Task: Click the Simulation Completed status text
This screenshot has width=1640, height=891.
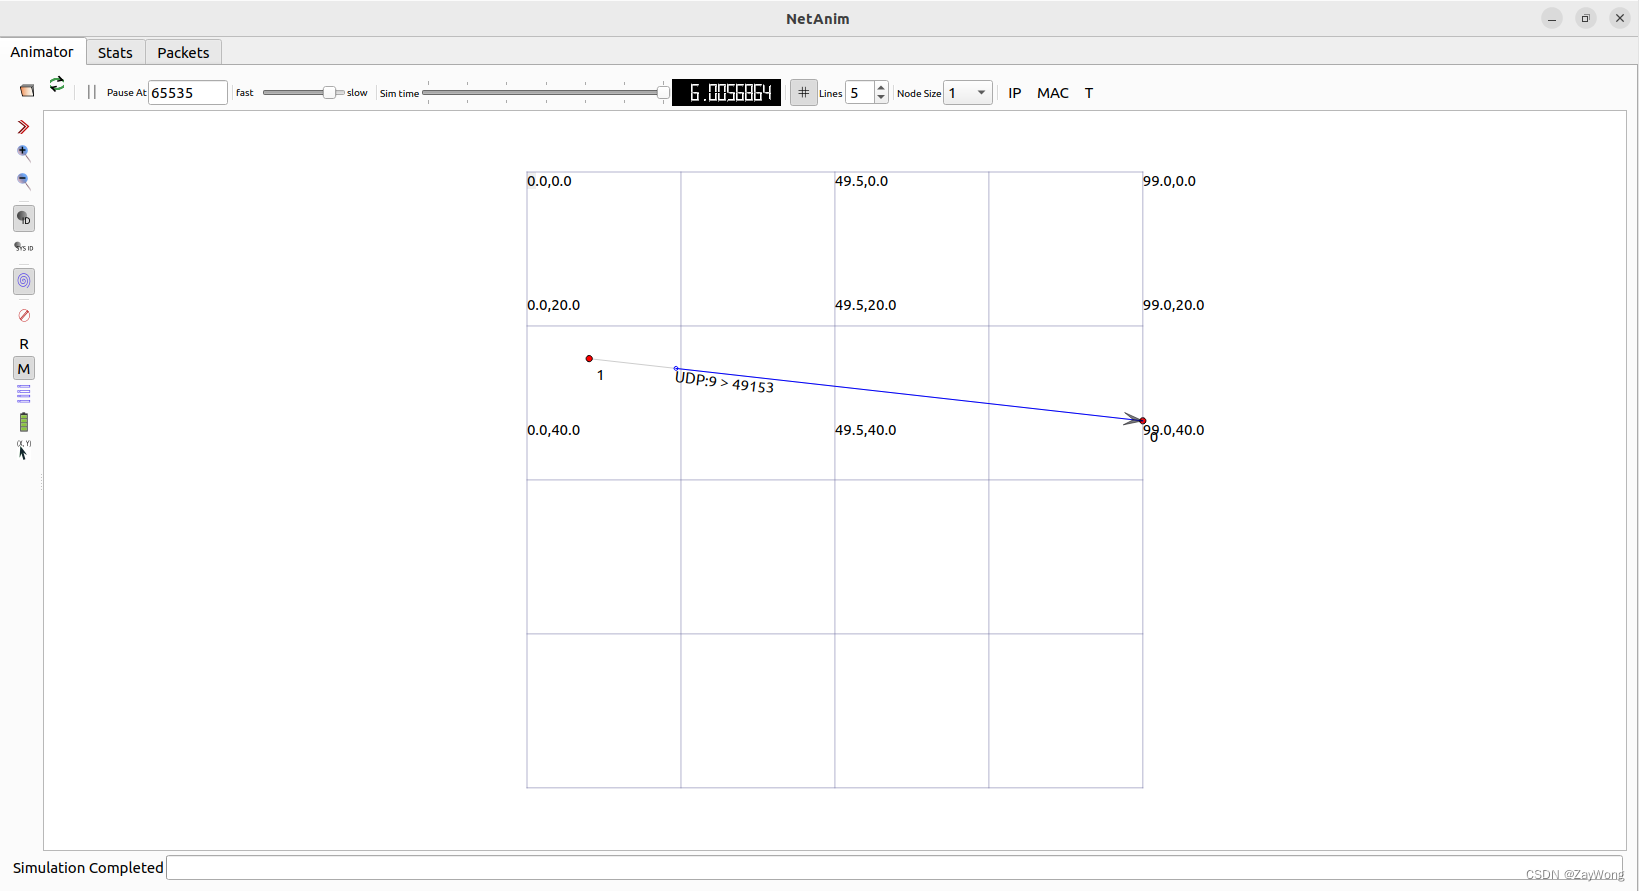Action: click(88, 868)
